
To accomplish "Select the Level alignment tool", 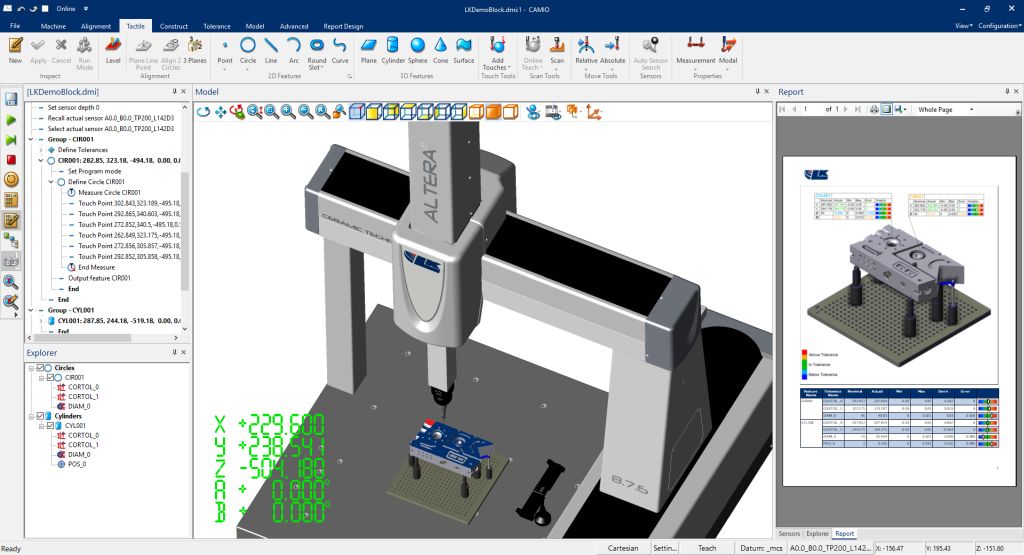I will click(113, 51).
